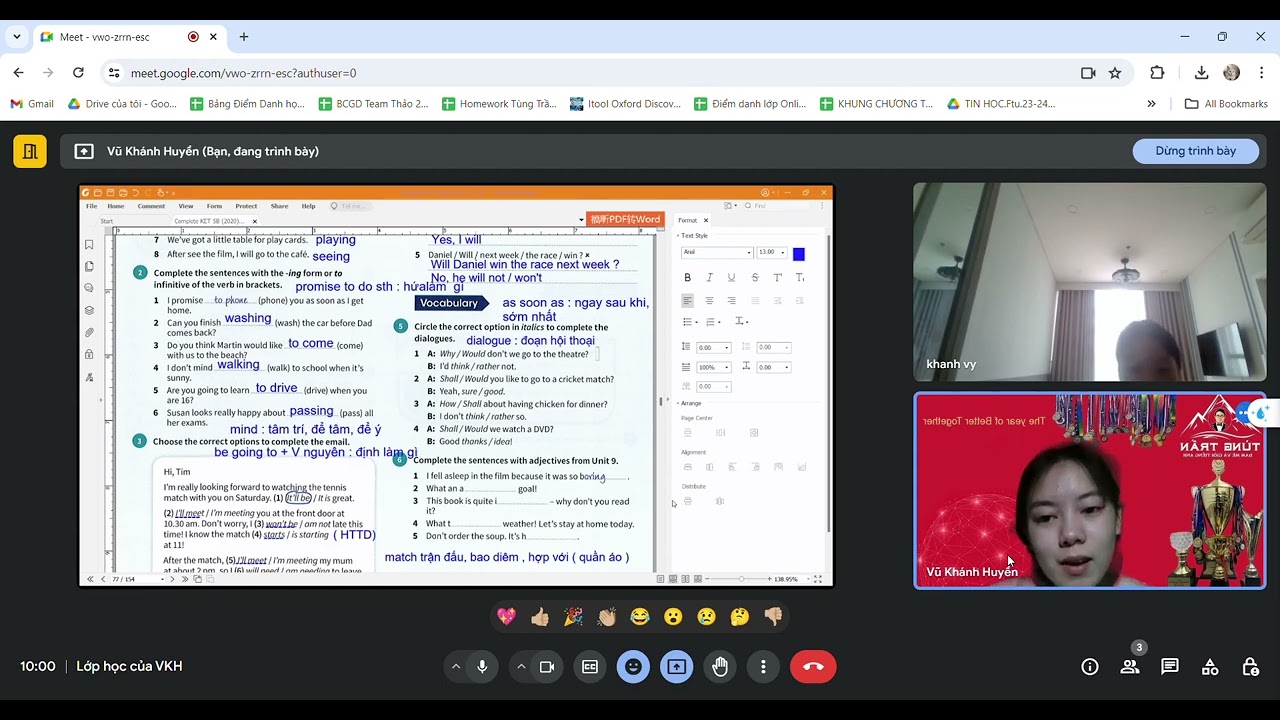
Task: Send the clapping hands reaction
Action: (x=607, y=617)
